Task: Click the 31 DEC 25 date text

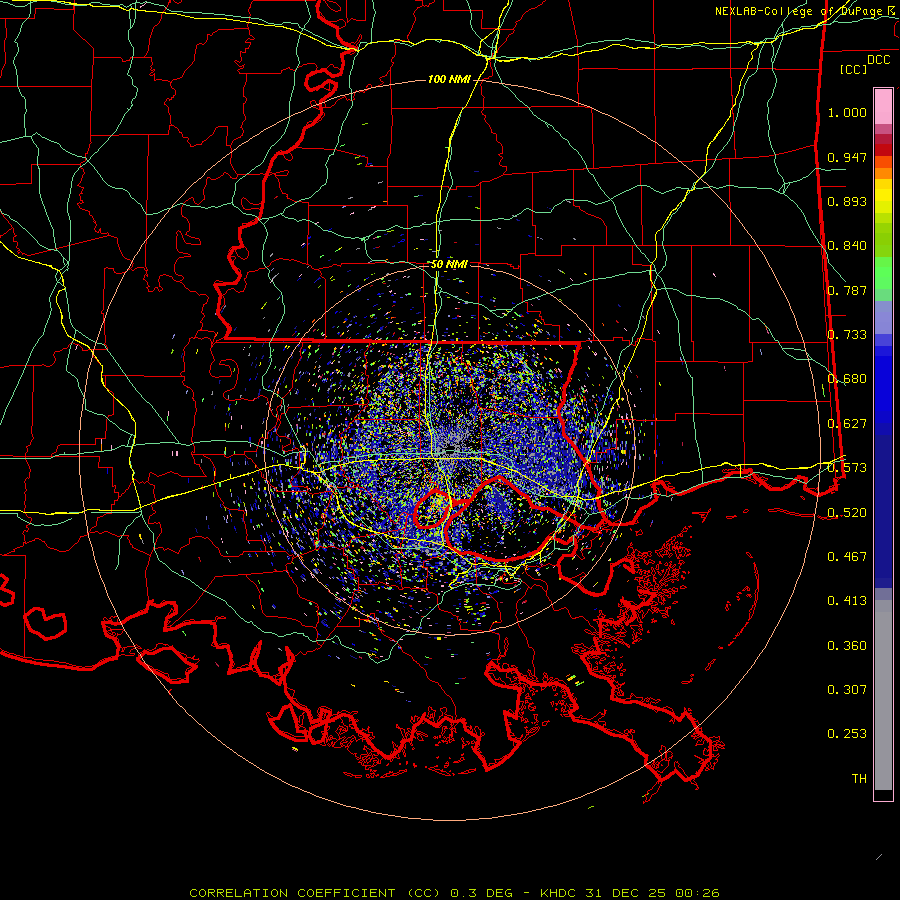Action: pos(626,893)
